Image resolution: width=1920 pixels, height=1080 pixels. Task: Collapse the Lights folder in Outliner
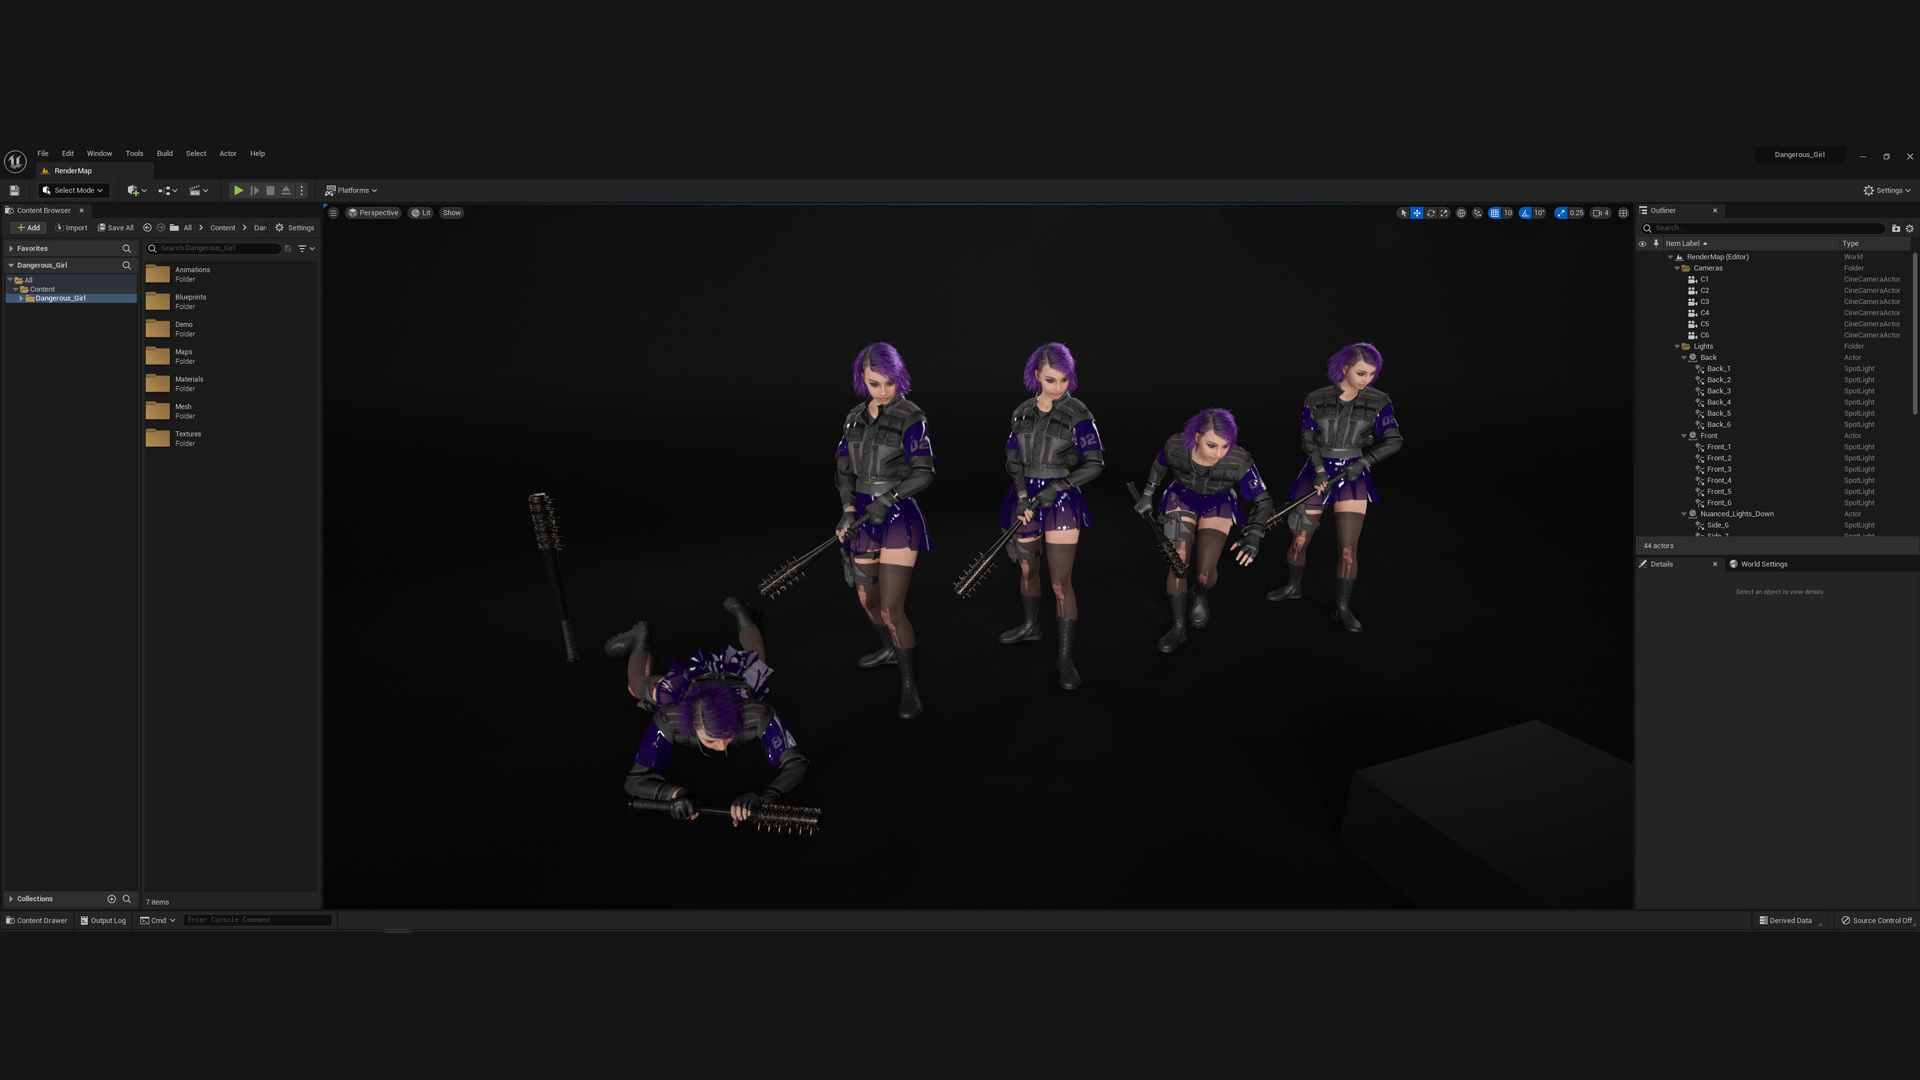[x=1677, y=346]
